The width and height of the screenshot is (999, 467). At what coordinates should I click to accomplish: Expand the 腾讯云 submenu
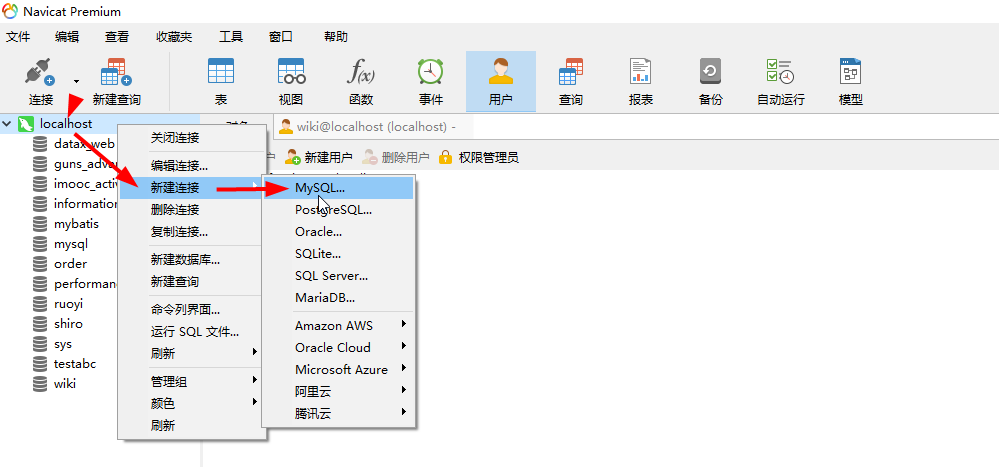(x=338, y=413)
